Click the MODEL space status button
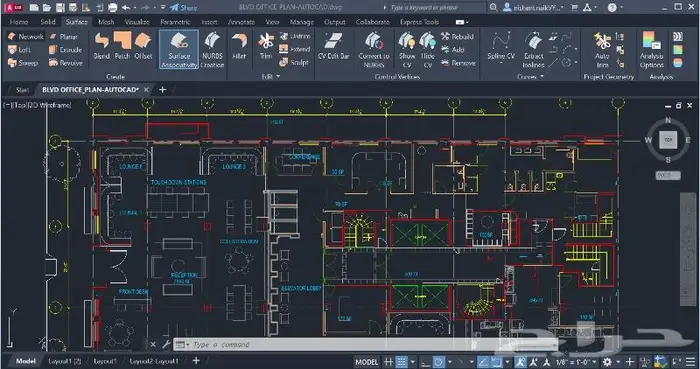 click(367, 362)
